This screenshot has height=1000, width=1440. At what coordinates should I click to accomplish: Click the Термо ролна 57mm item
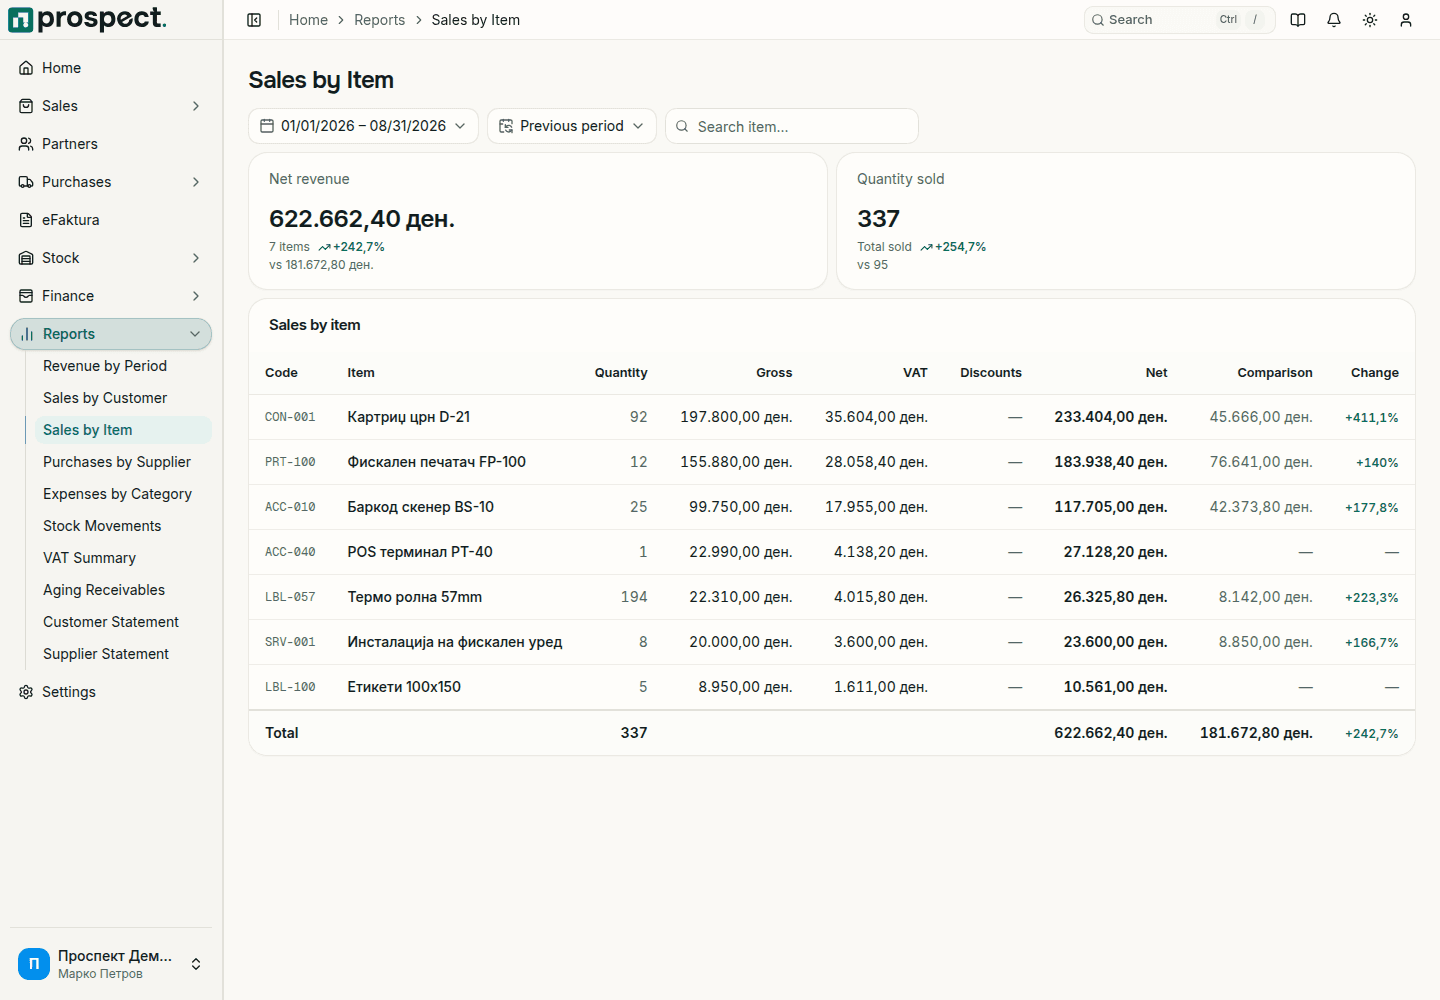tap(414, 597)
